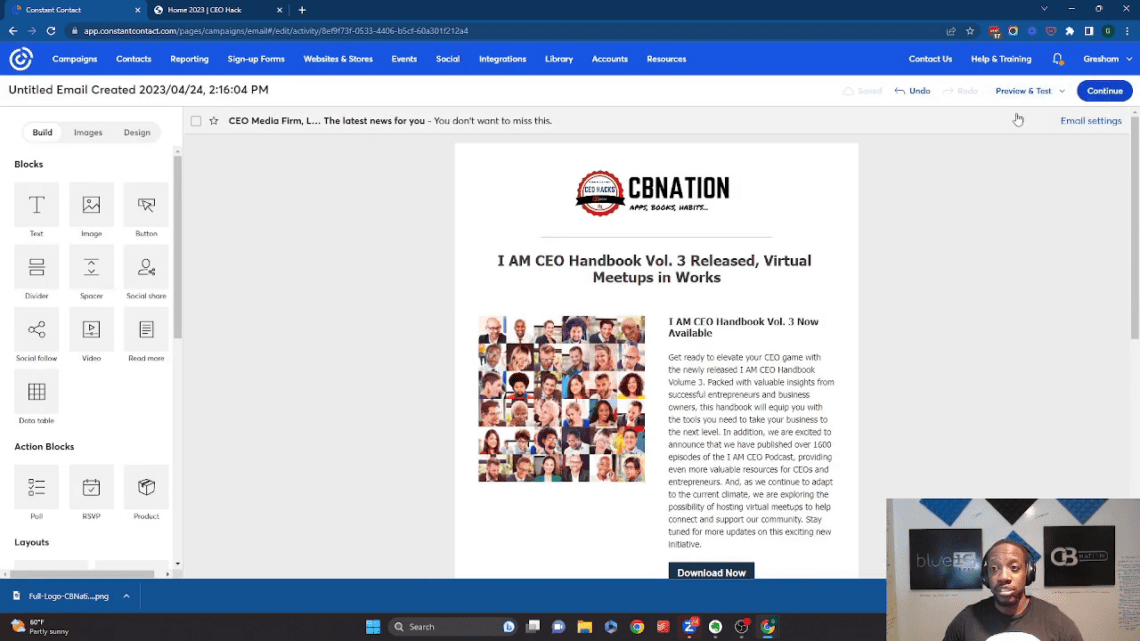The width and height of the screenshot is (1140, 641).
Task: Select the Text block tool
Action: click(36, 207)
